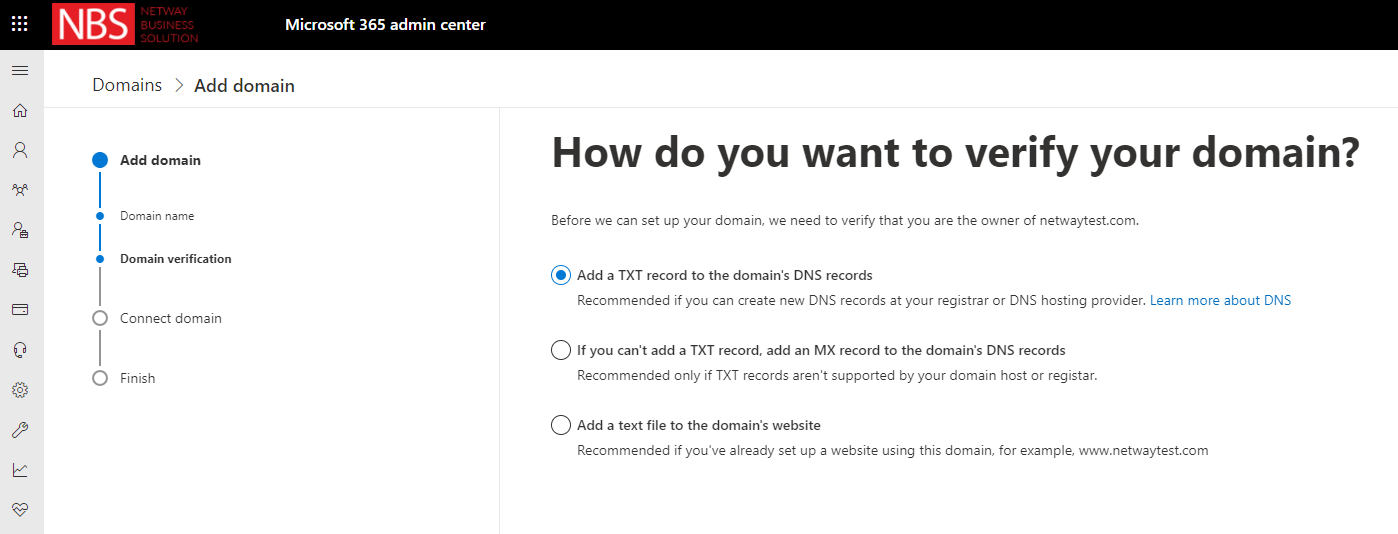1398x534 pixels.
Task: Click the Domains breadcrumb link
Action: pos(127,85)
